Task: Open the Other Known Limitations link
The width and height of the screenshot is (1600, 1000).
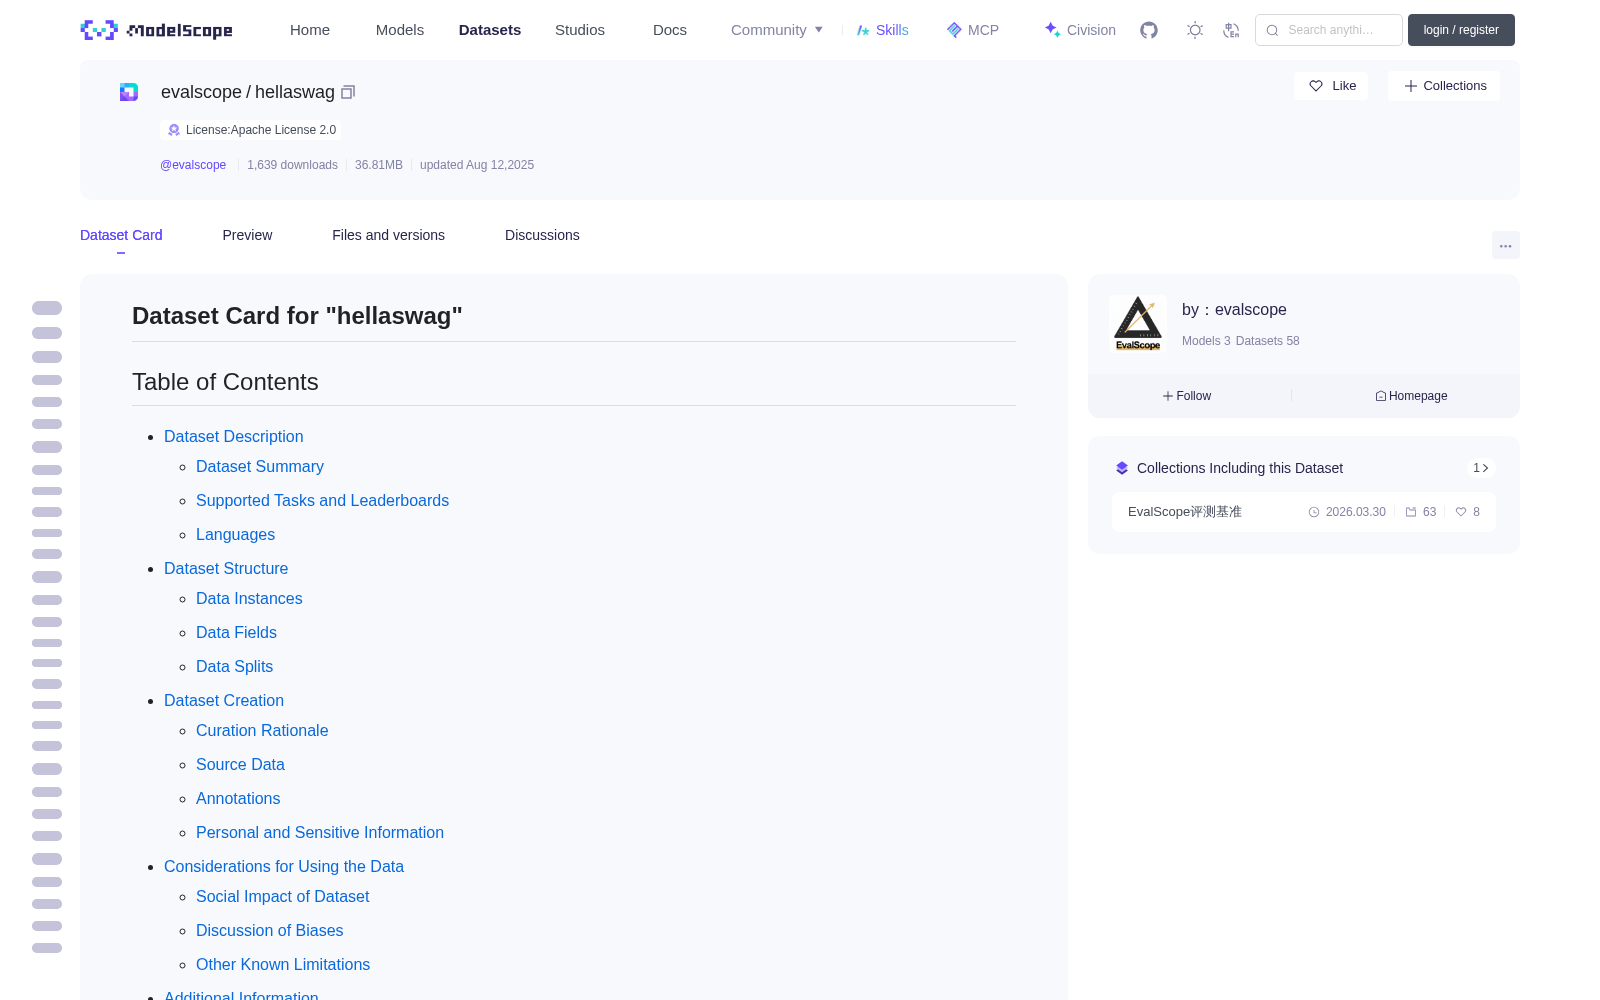Action: click(283, 964)
